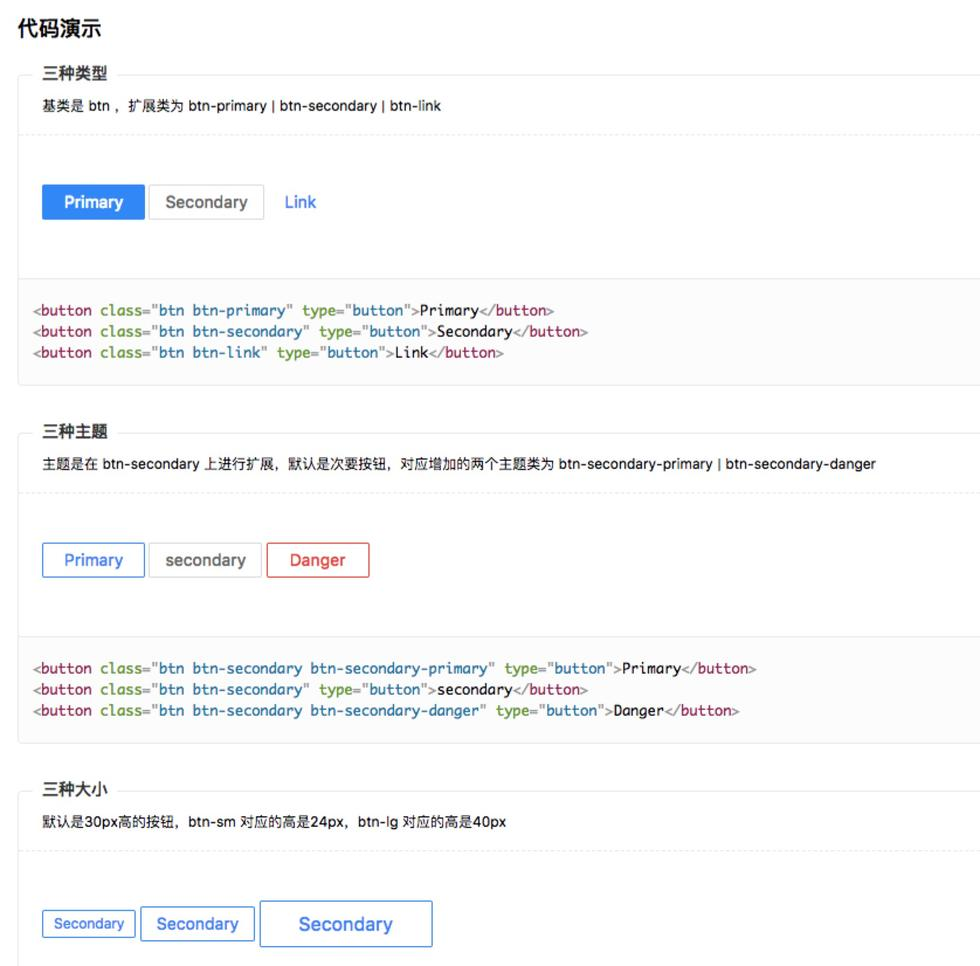The height and width of the screenshot is (966, 980).
Task: Click the red-outlined Danger button
Action: pyautogui.click(x=318, y=560)
